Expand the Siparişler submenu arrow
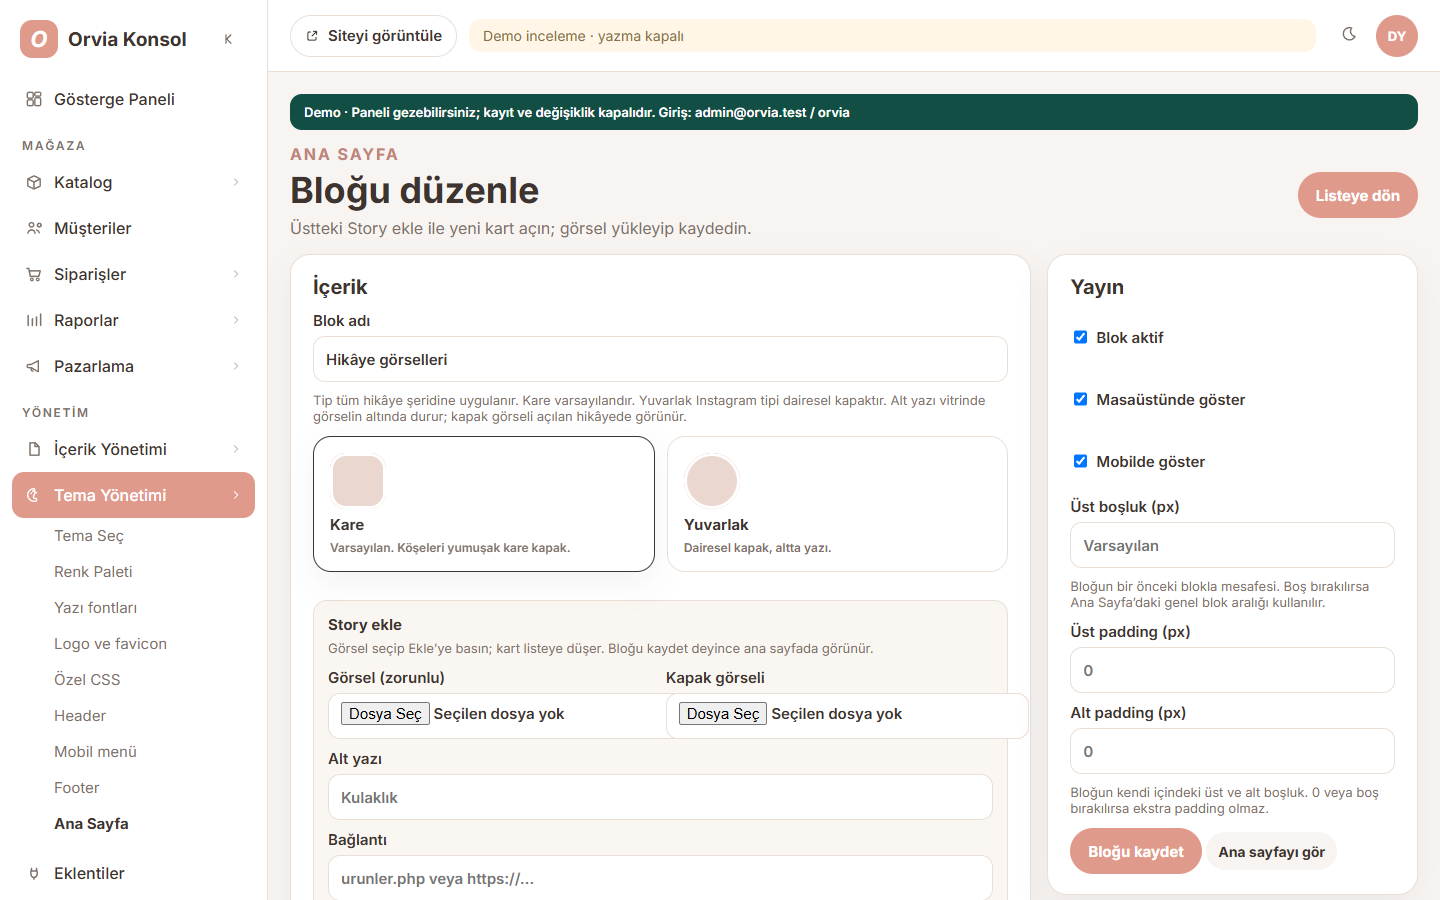The width and height of the screenshot is (1440, 900). click(x=236, y=274)
